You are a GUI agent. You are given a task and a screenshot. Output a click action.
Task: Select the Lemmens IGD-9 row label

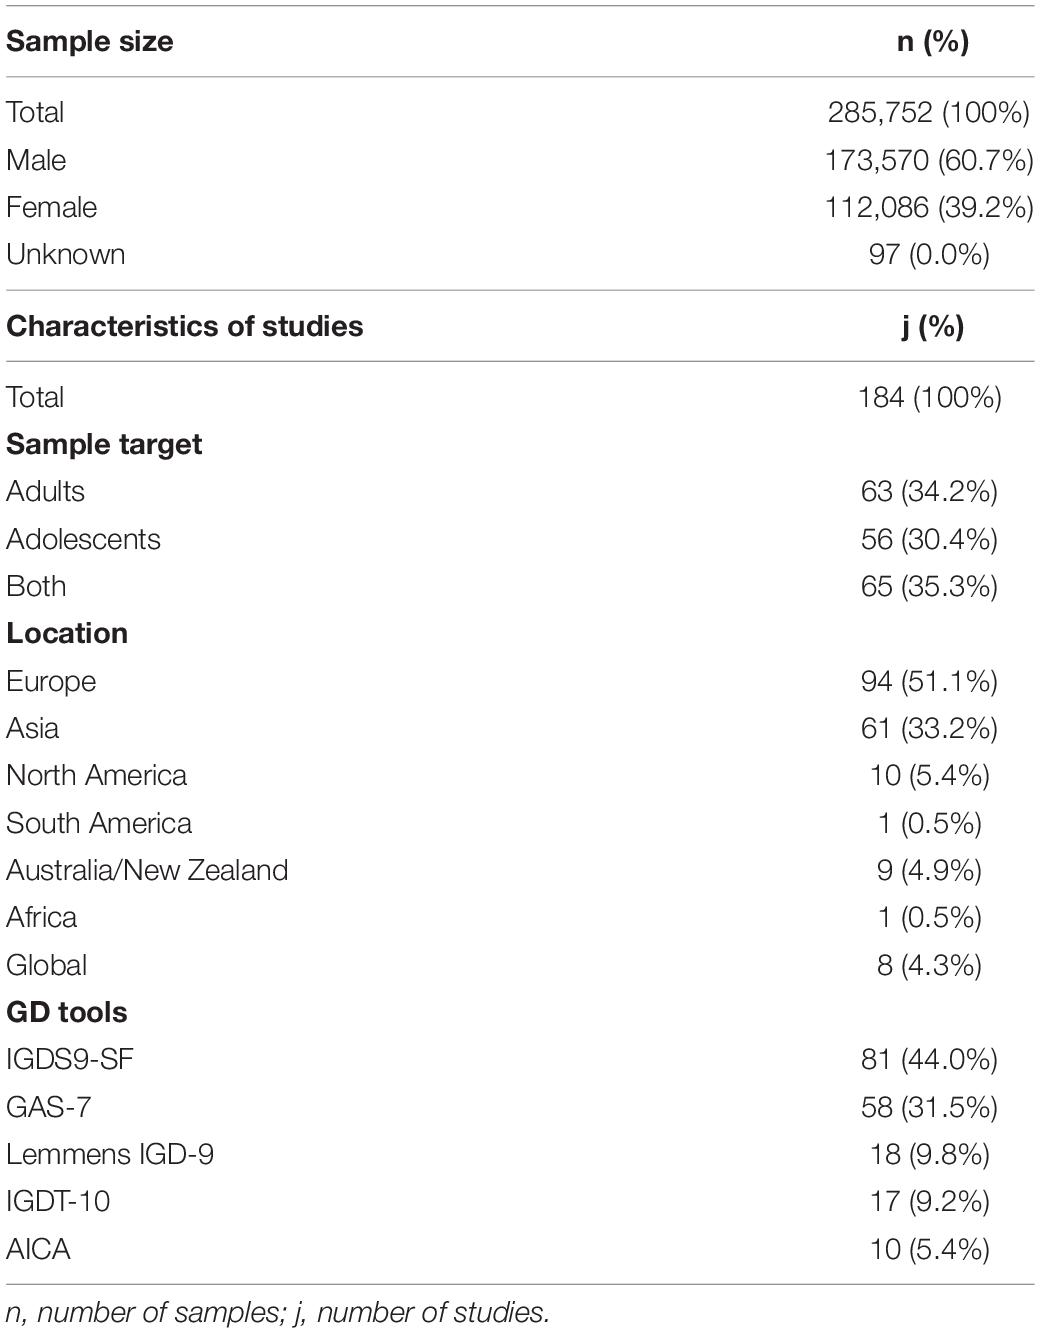pos(110,1155)
